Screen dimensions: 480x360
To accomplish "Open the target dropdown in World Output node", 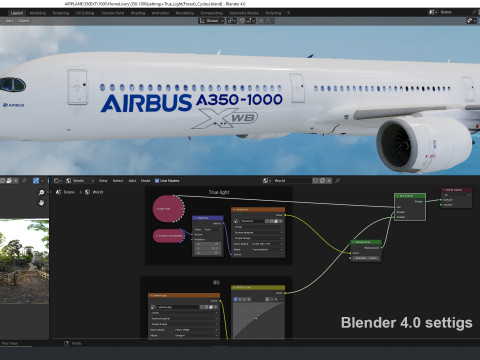I will 456,195.
